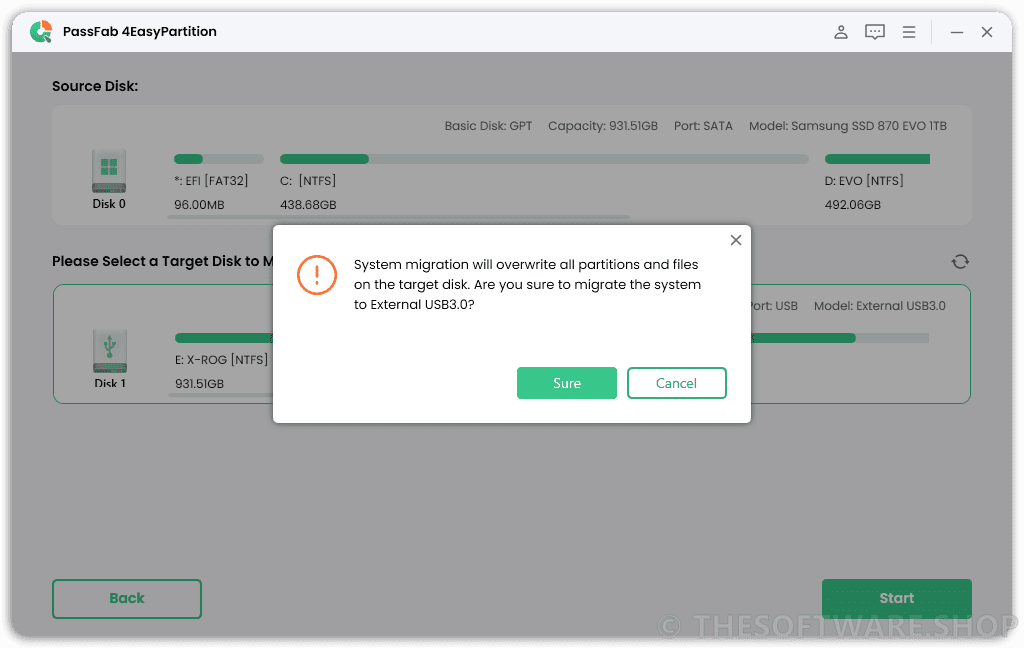Select the D: EVO [NTFS] label
The height and width of the screenshot is (648, 1024).
click(864, 180)
